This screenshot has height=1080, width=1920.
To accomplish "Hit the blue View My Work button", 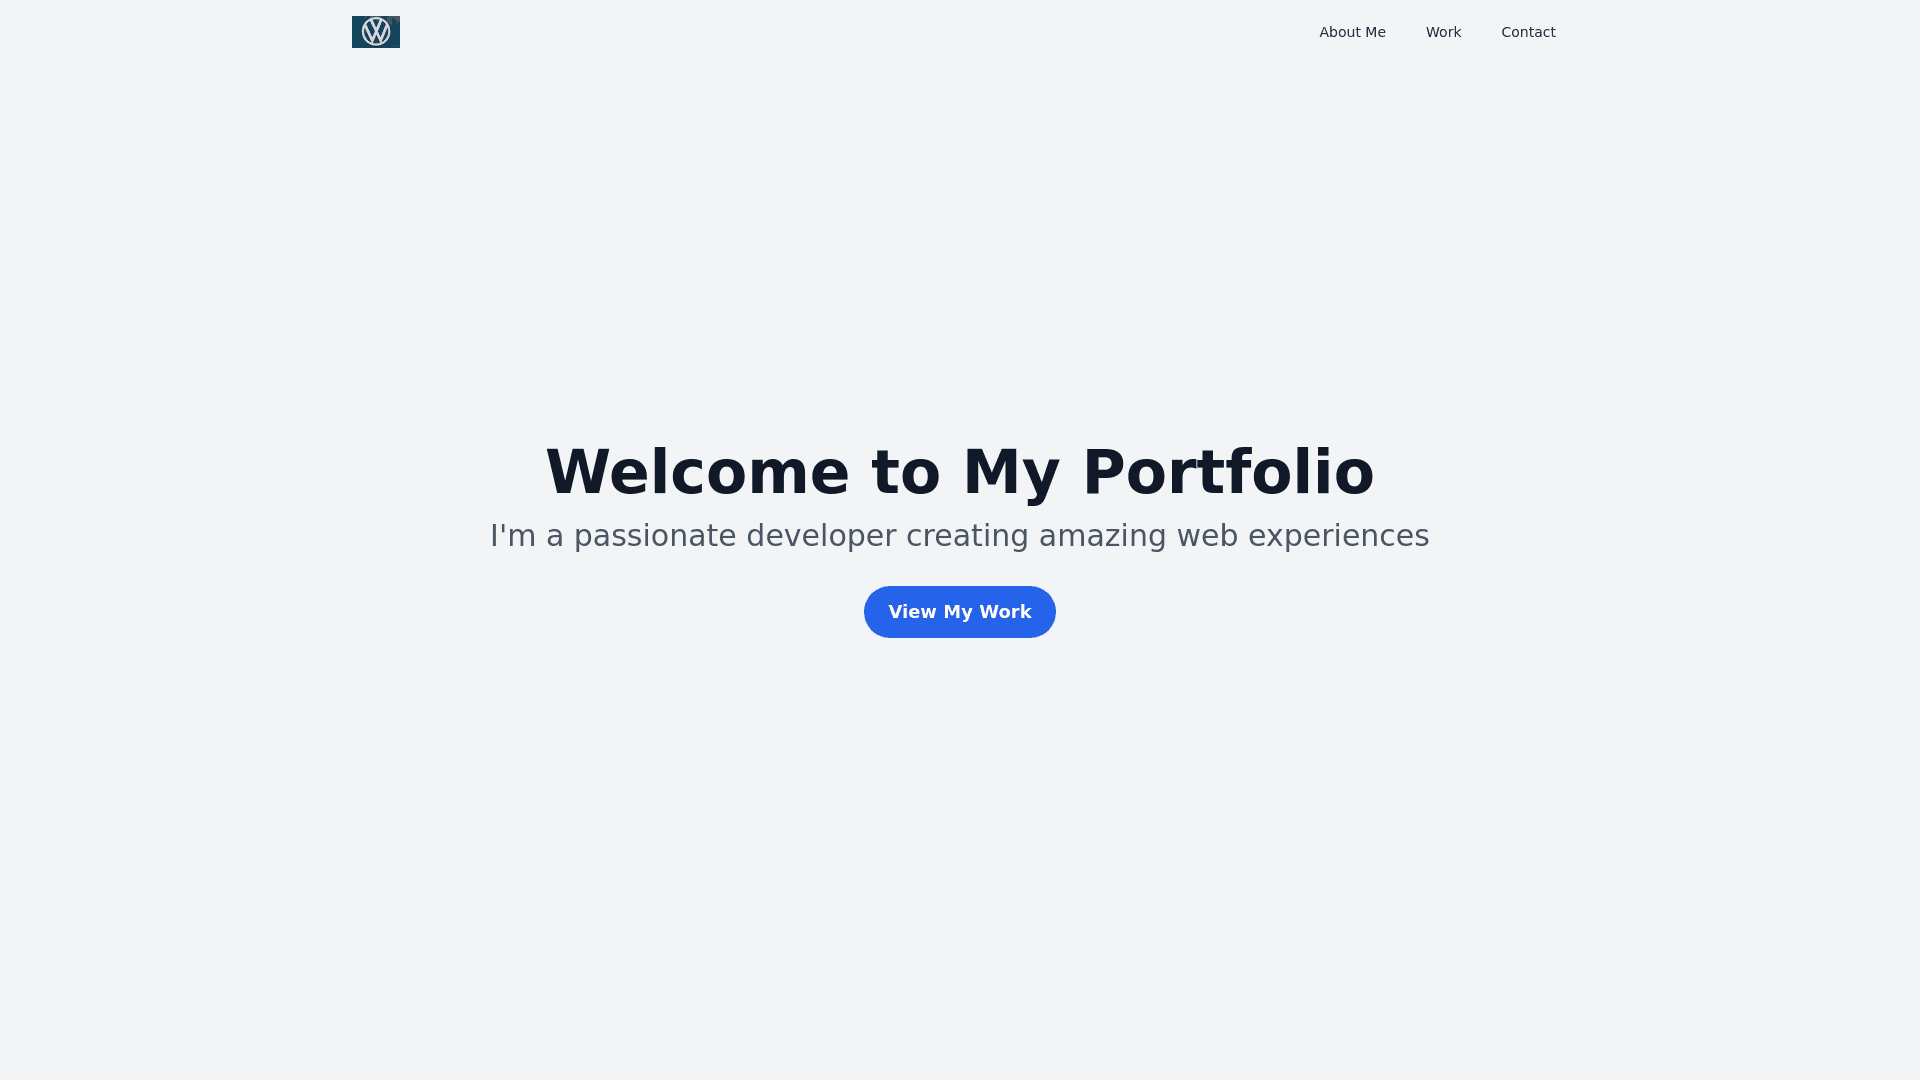I will coord(960,612).
